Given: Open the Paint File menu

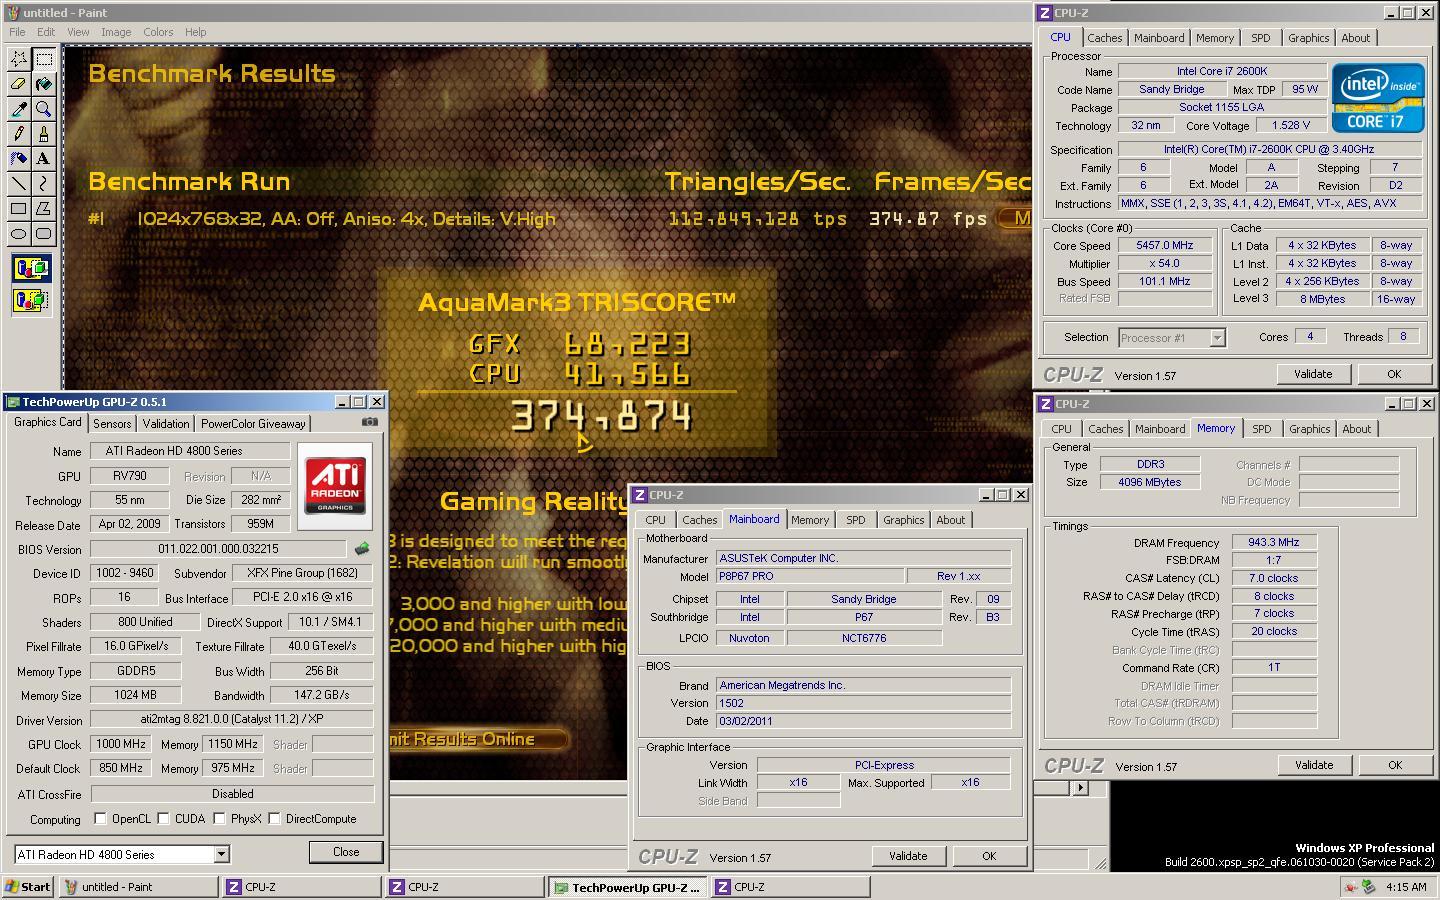Looking at the screenshot, I should click(17, 32).
